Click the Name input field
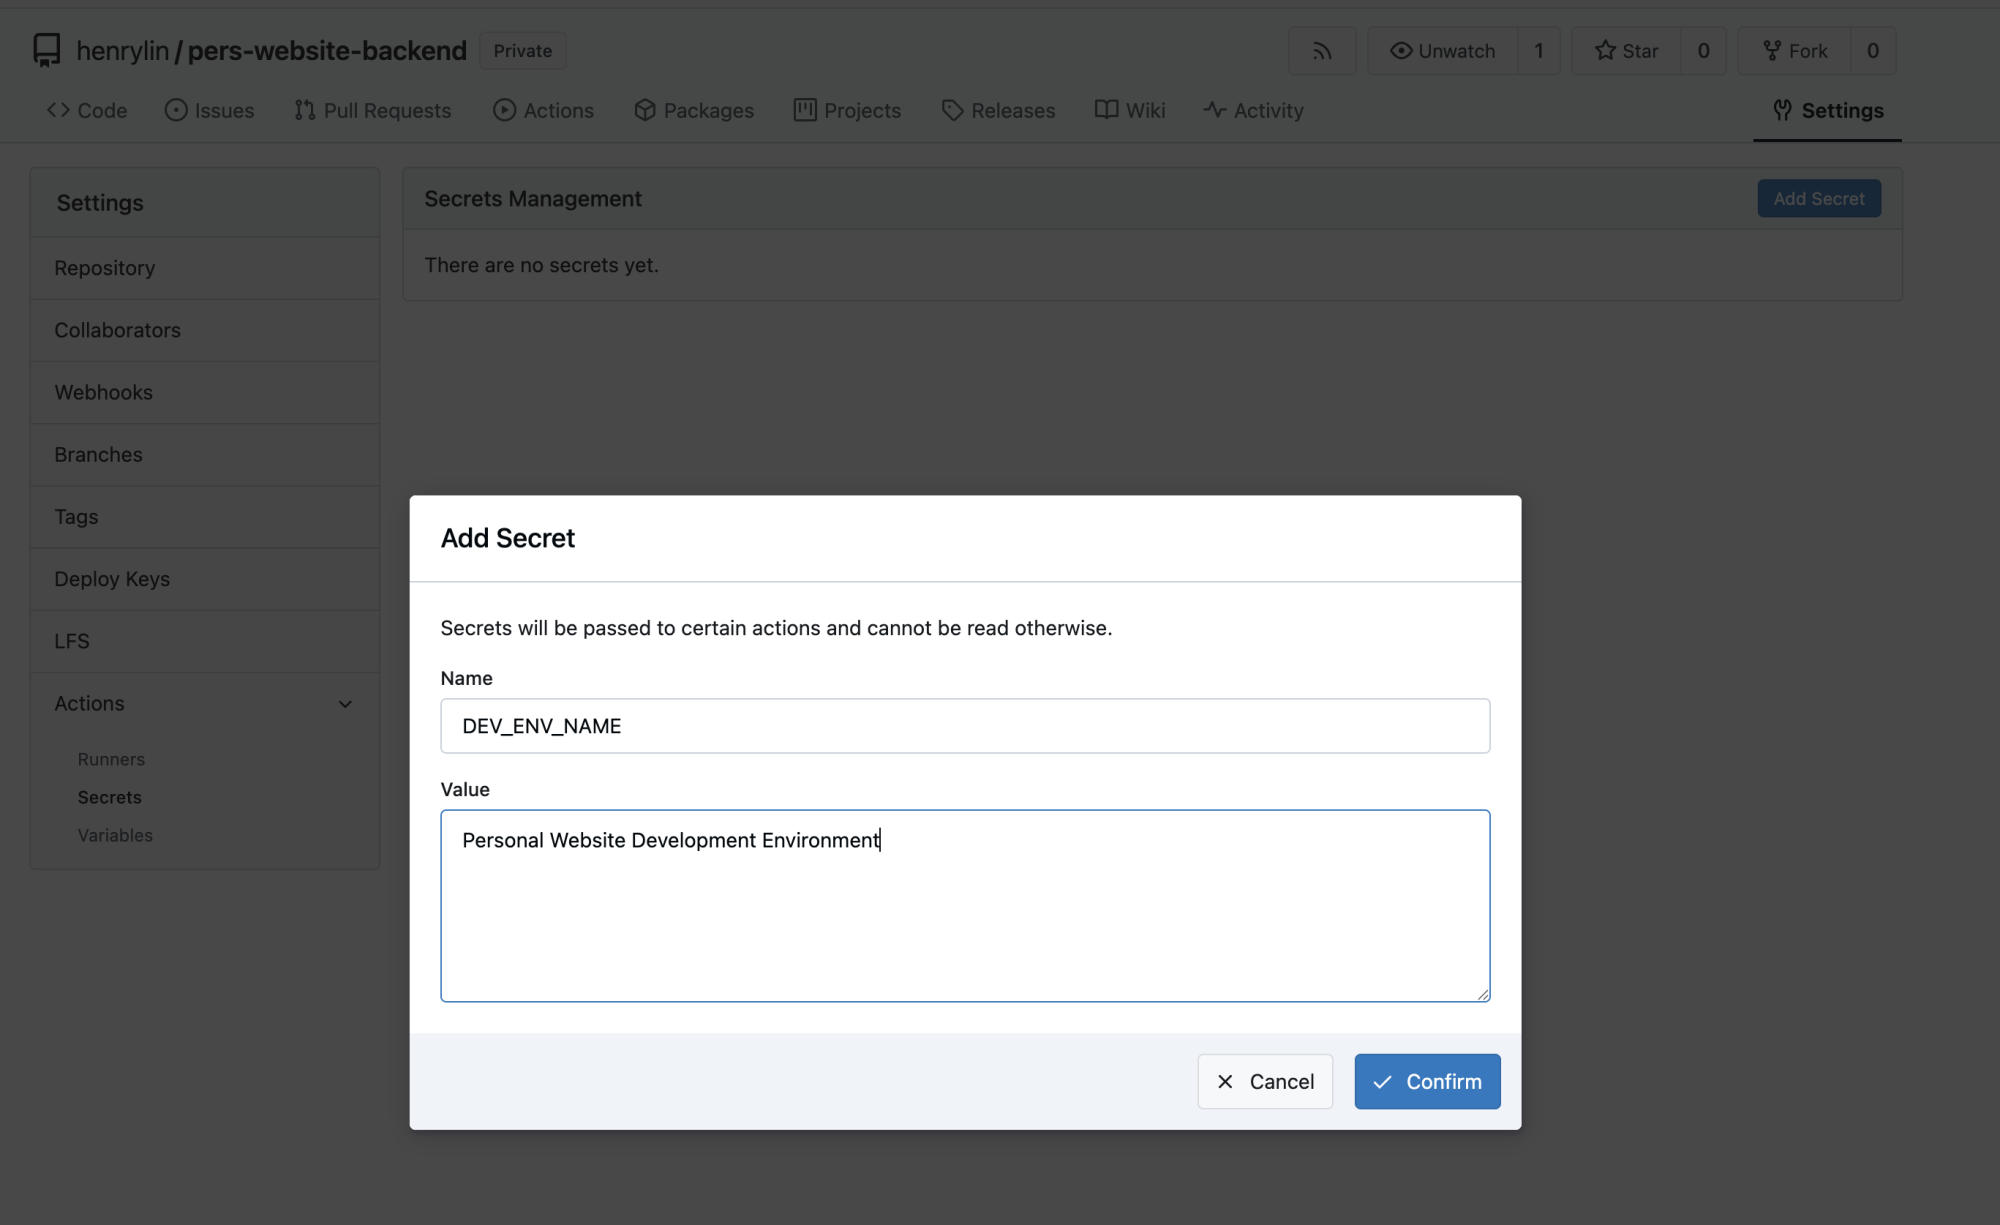The height and width of the screenshot is (1225, 2000). click(x=964, y=726)
